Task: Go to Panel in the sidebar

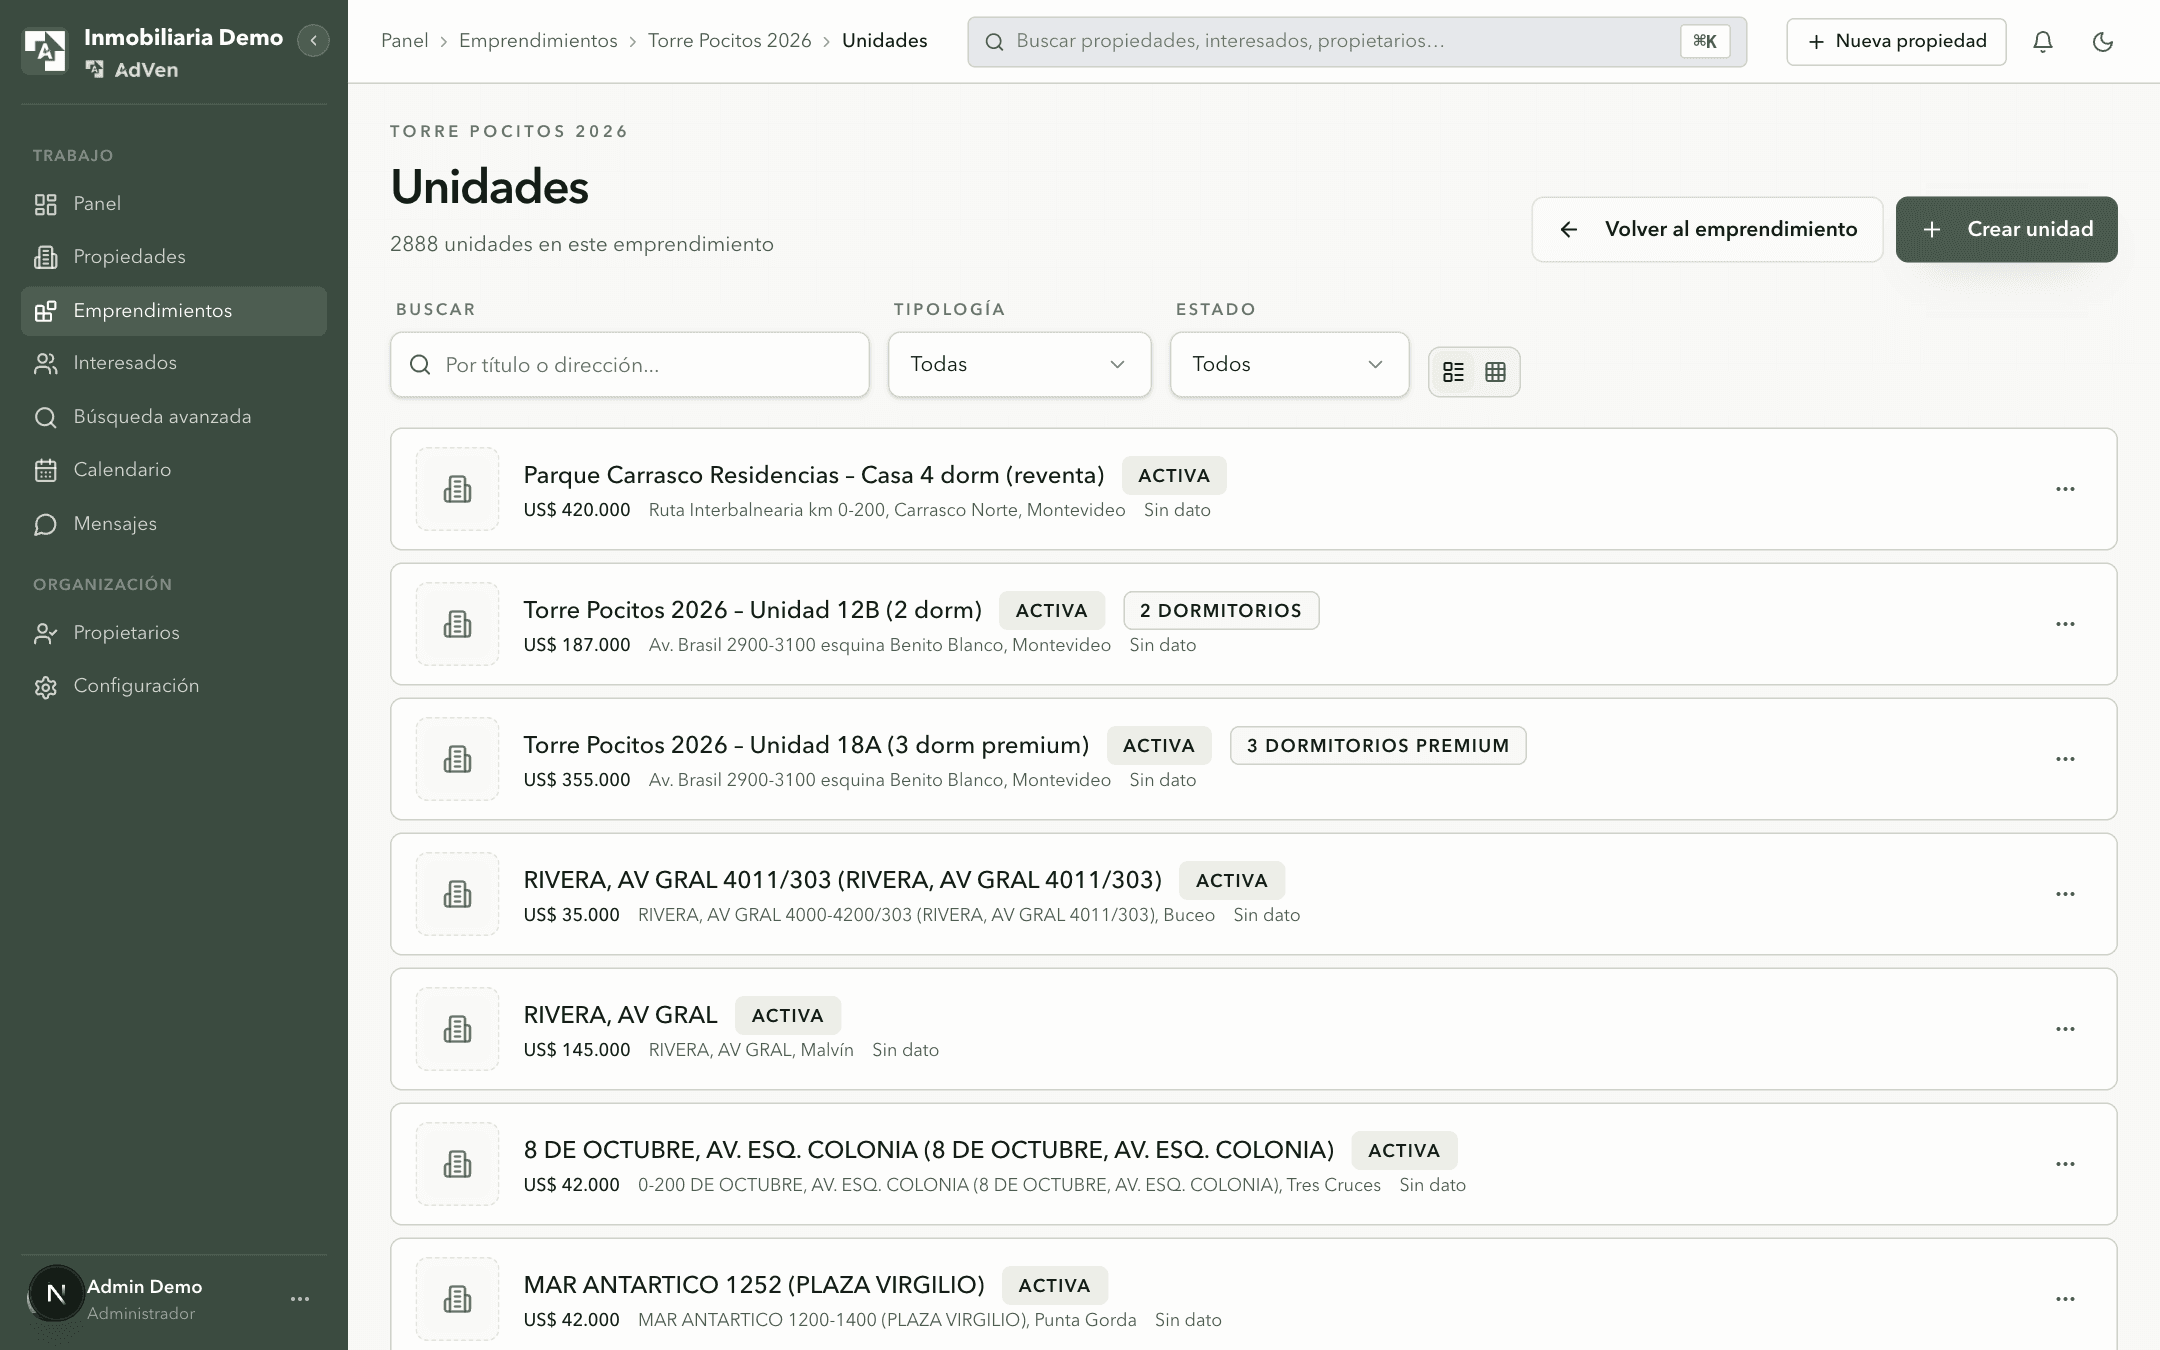Action: click(174, 204)
